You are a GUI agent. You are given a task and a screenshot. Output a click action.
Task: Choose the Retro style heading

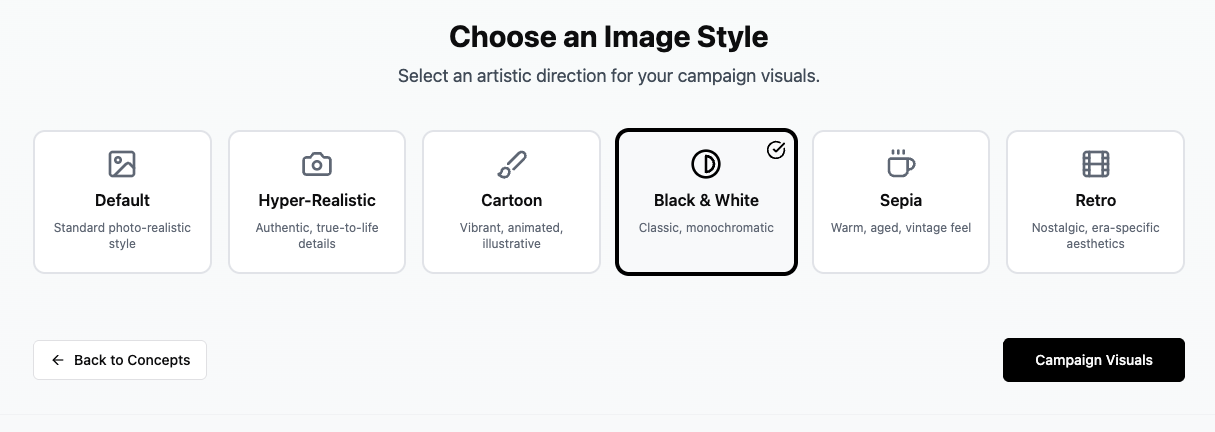[1096, 200]
